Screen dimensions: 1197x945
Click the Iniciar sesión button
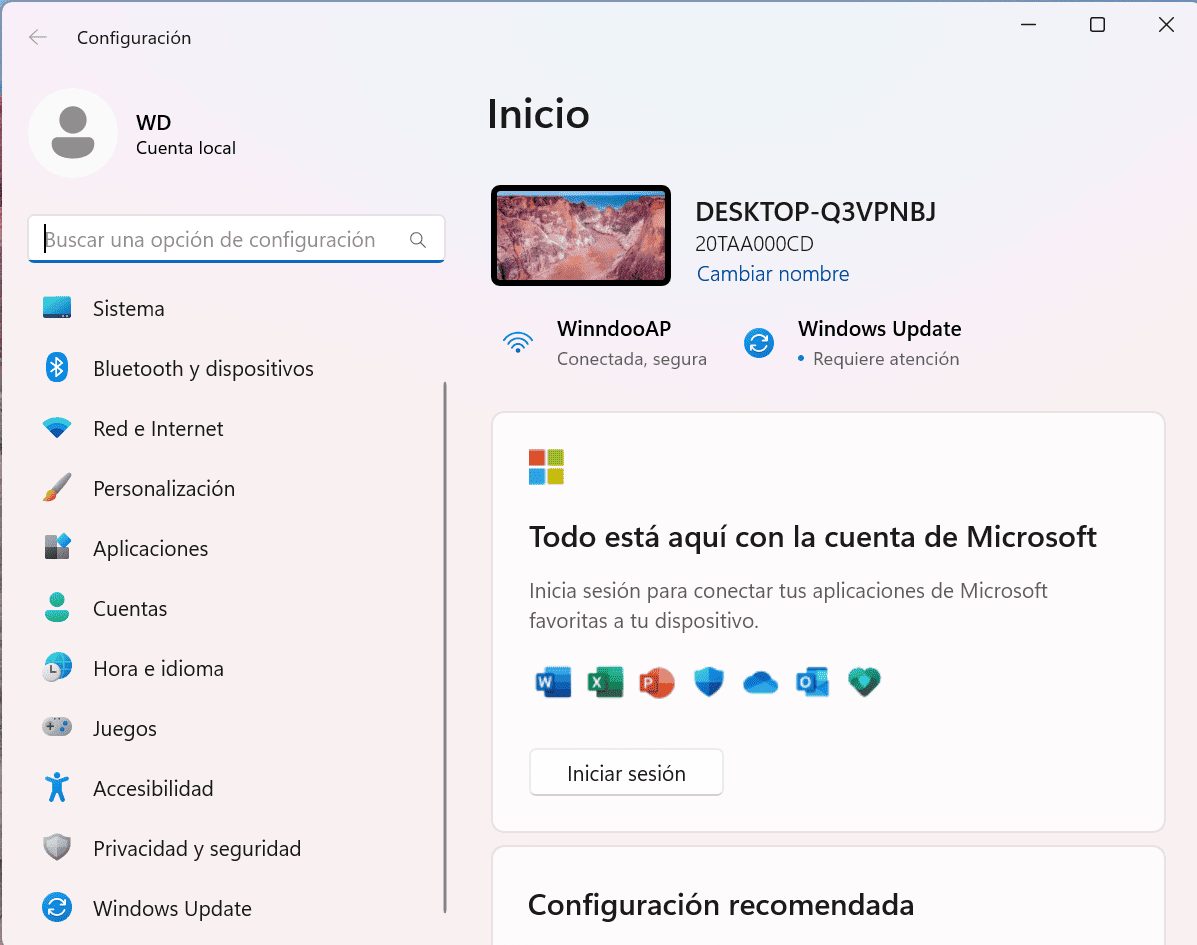(626, 772)
